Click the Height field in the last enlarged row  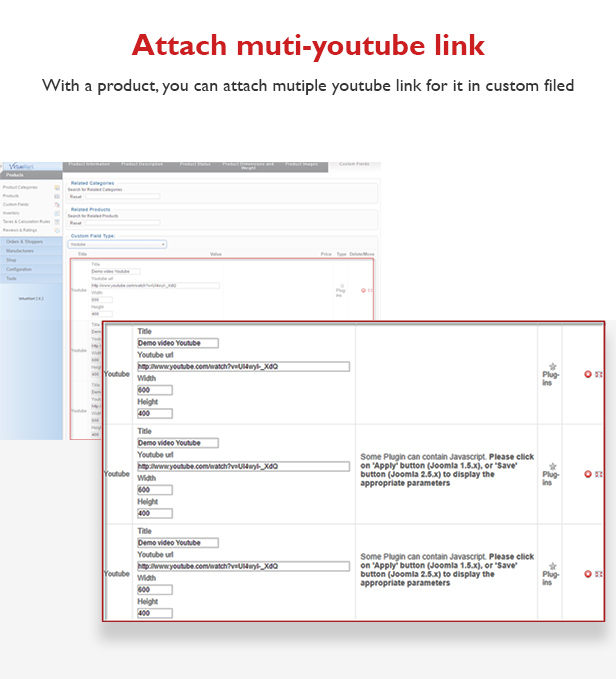[x=155, y=613]
